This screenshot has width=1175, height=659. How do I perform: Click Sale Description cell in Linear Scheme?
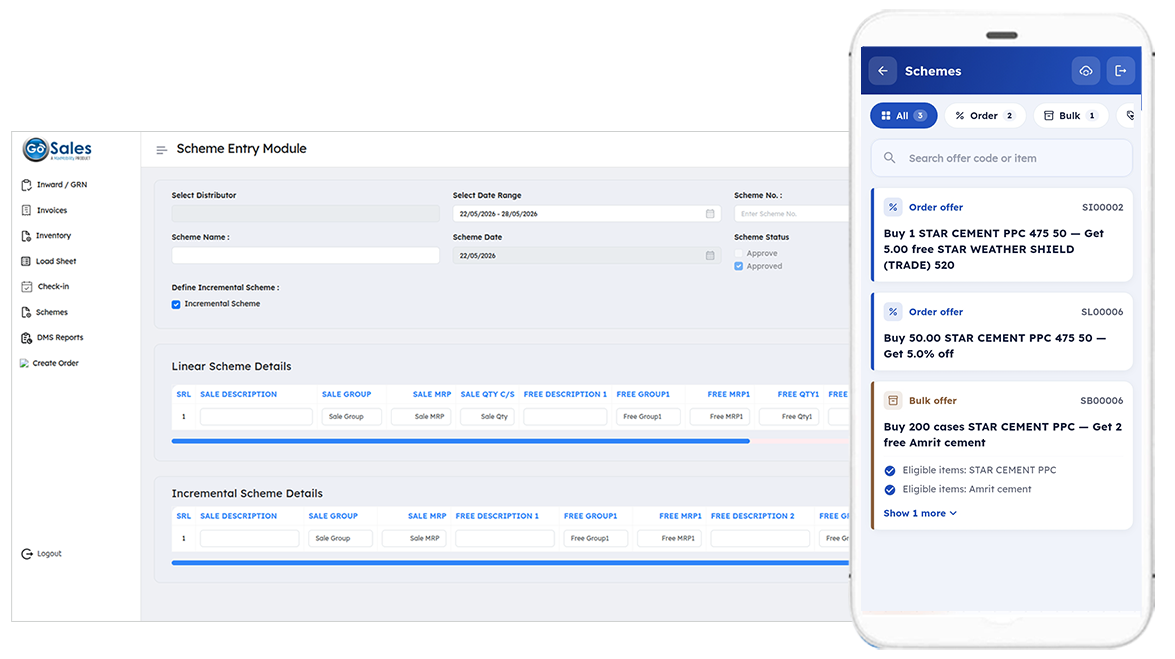(x=256, y=417)
